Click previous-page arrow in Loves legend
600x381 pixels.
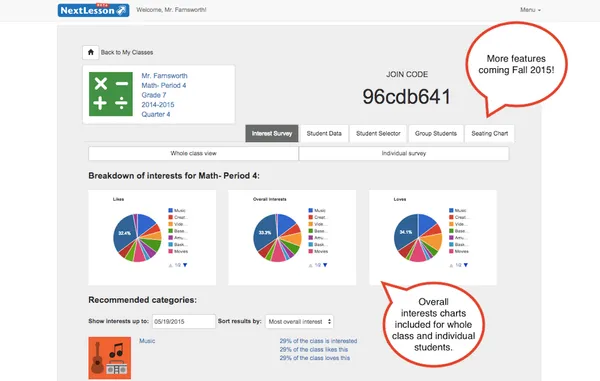point(451,265)
